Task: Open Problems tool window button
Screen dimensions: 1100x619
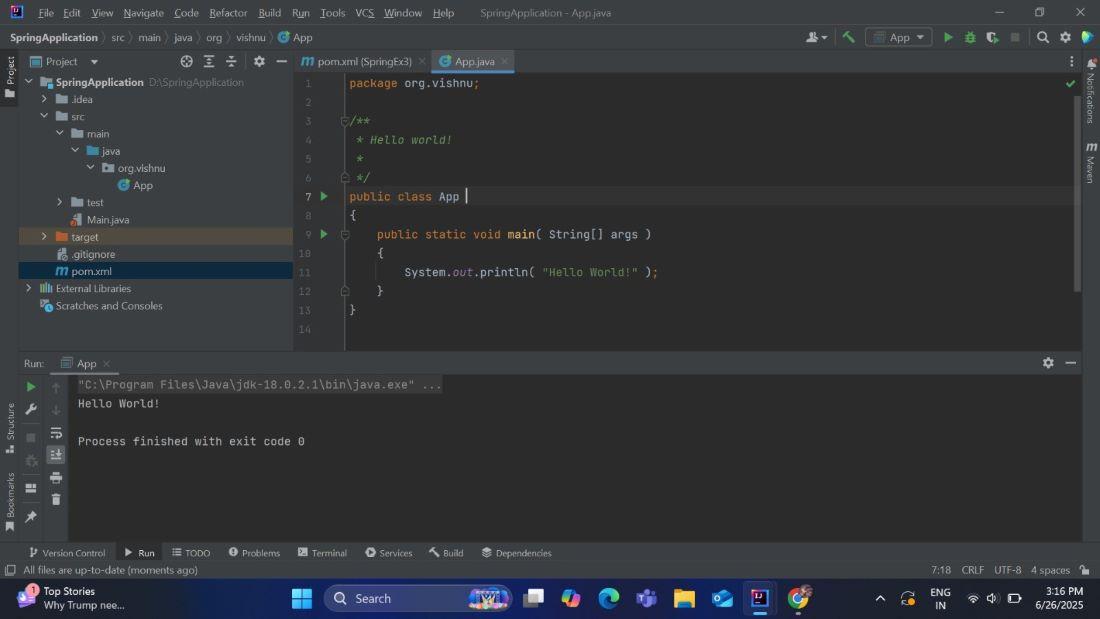Action: click(x=254, y=552)
